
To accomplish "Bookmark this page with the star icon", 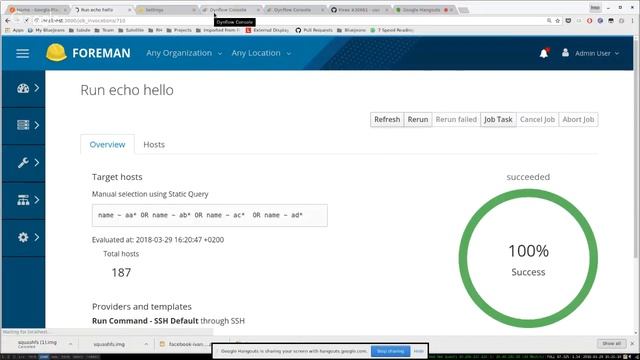I will [x=558, y=20].
